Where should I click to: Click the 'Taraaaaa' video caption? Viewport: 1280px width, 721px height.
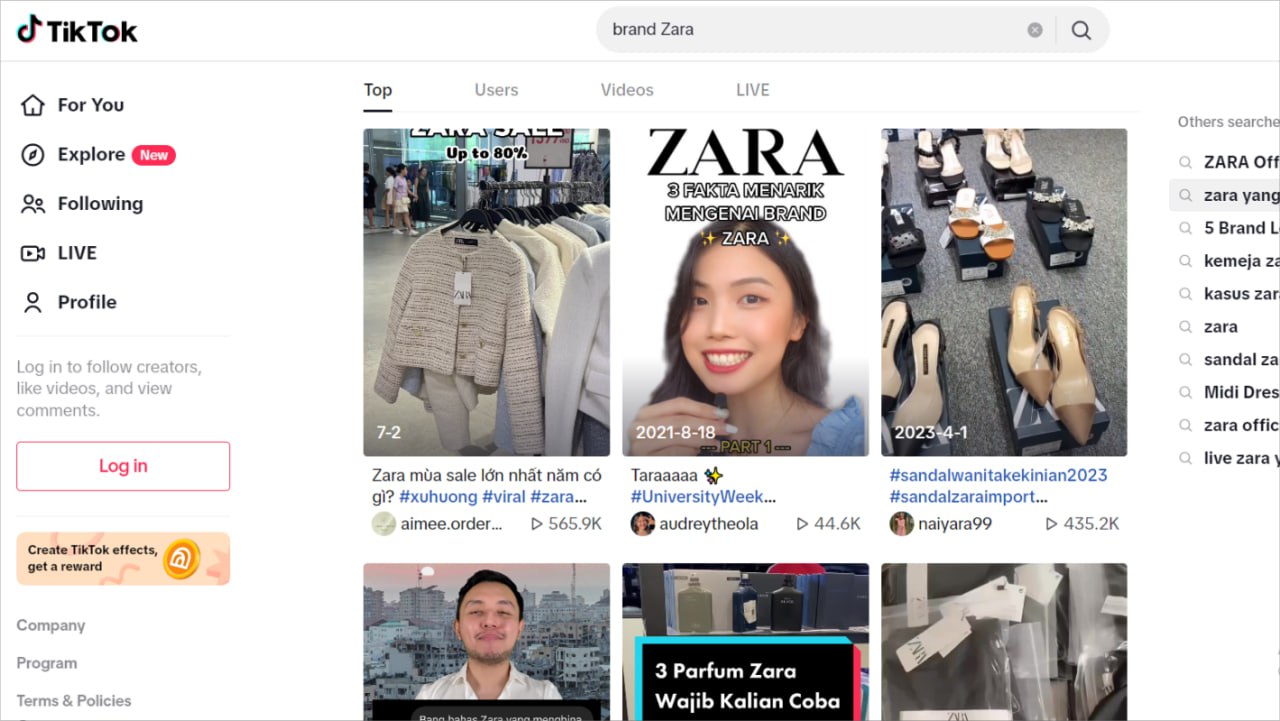click(666, 475)
